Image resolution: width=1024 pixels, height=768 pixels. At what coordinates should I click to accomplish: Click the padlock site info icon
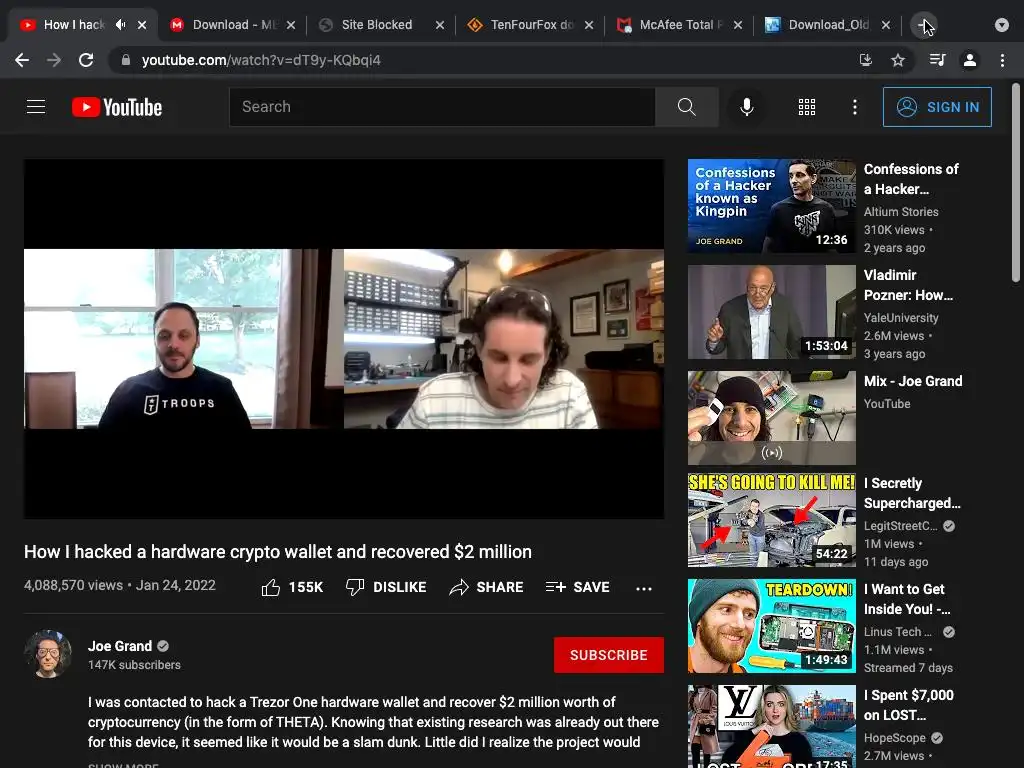(125, 60)
